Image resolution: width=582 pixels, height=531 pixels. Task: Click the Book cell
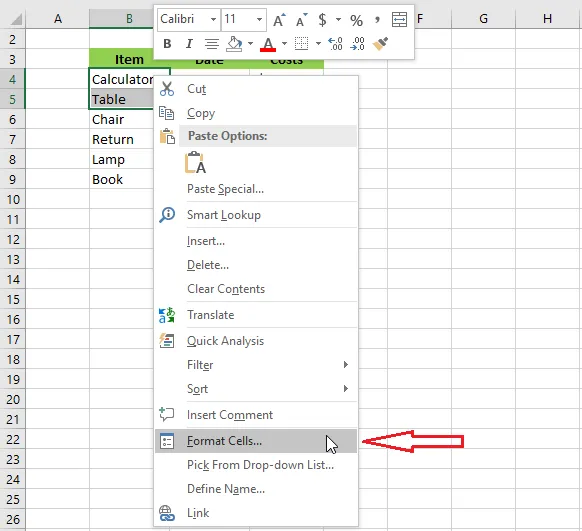122,180
